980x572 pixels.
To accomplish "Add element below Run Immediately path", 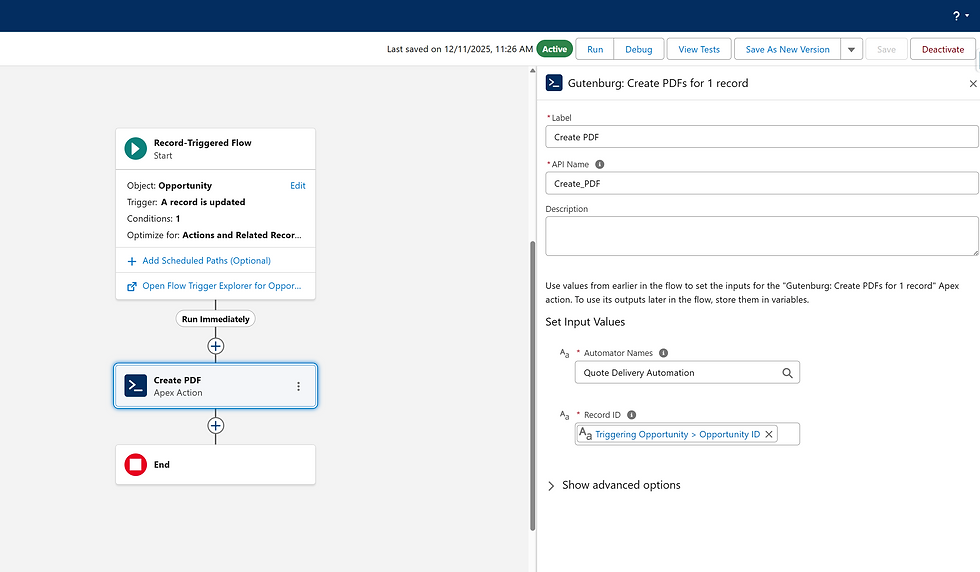I will coord(215,346).
